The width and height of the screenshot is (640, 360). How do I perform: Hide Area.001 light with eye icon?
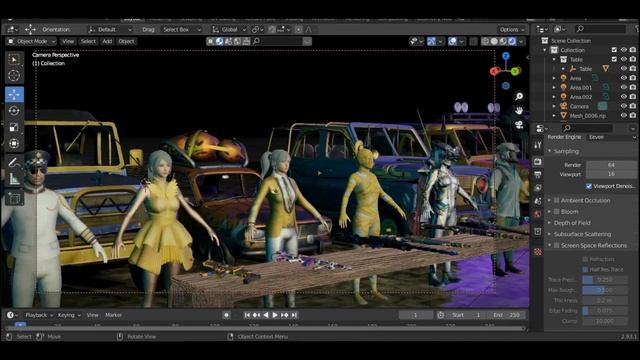(x=624, y=87)
